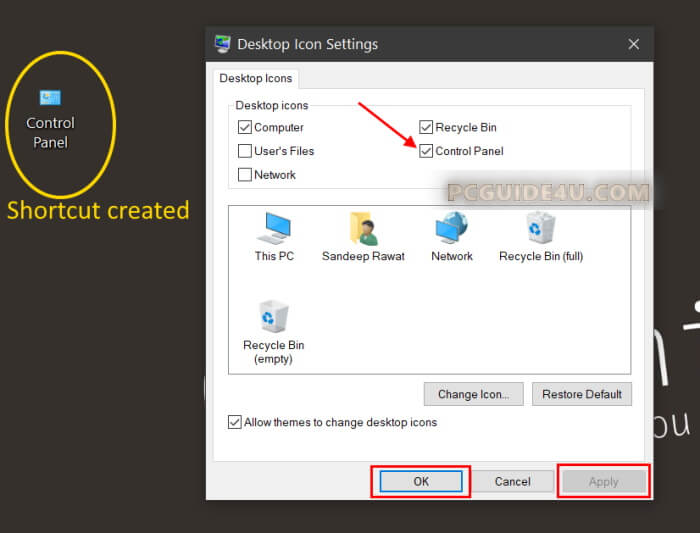Image resolution: width=700 pixels, height=533 pixels.
Task: Click the Control Panel desktop shortcut
Action: tap(50, 98)
